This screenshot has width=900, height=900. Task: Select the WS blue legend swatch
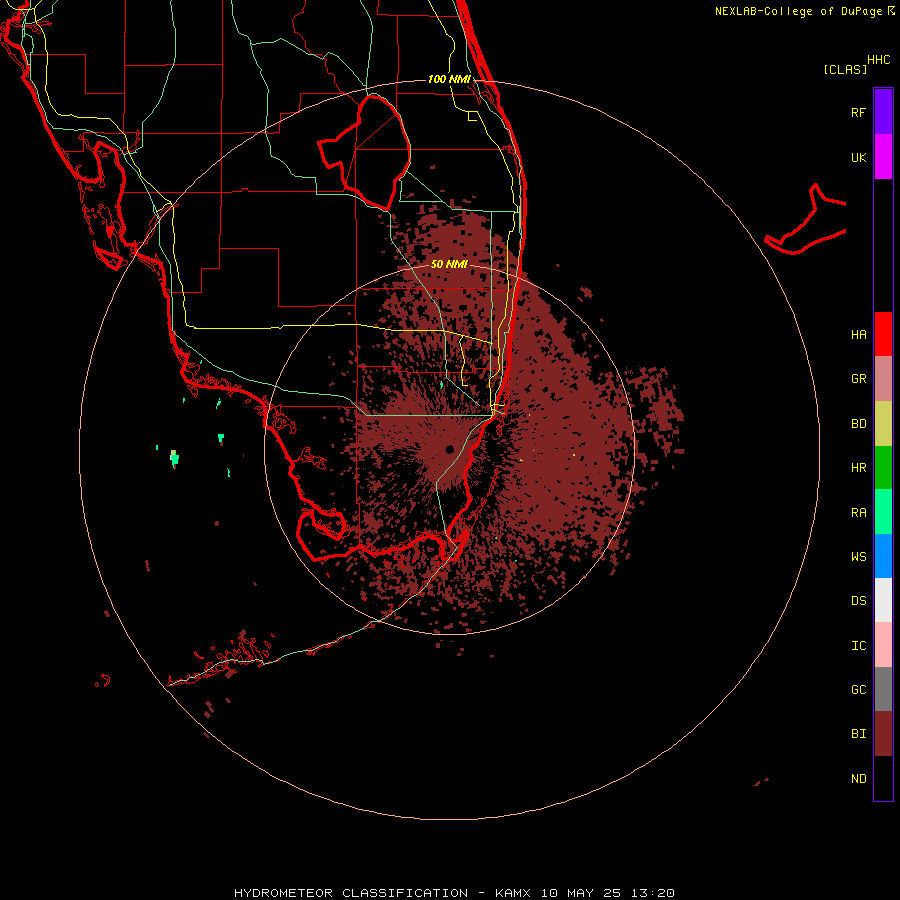click(883, 556)
